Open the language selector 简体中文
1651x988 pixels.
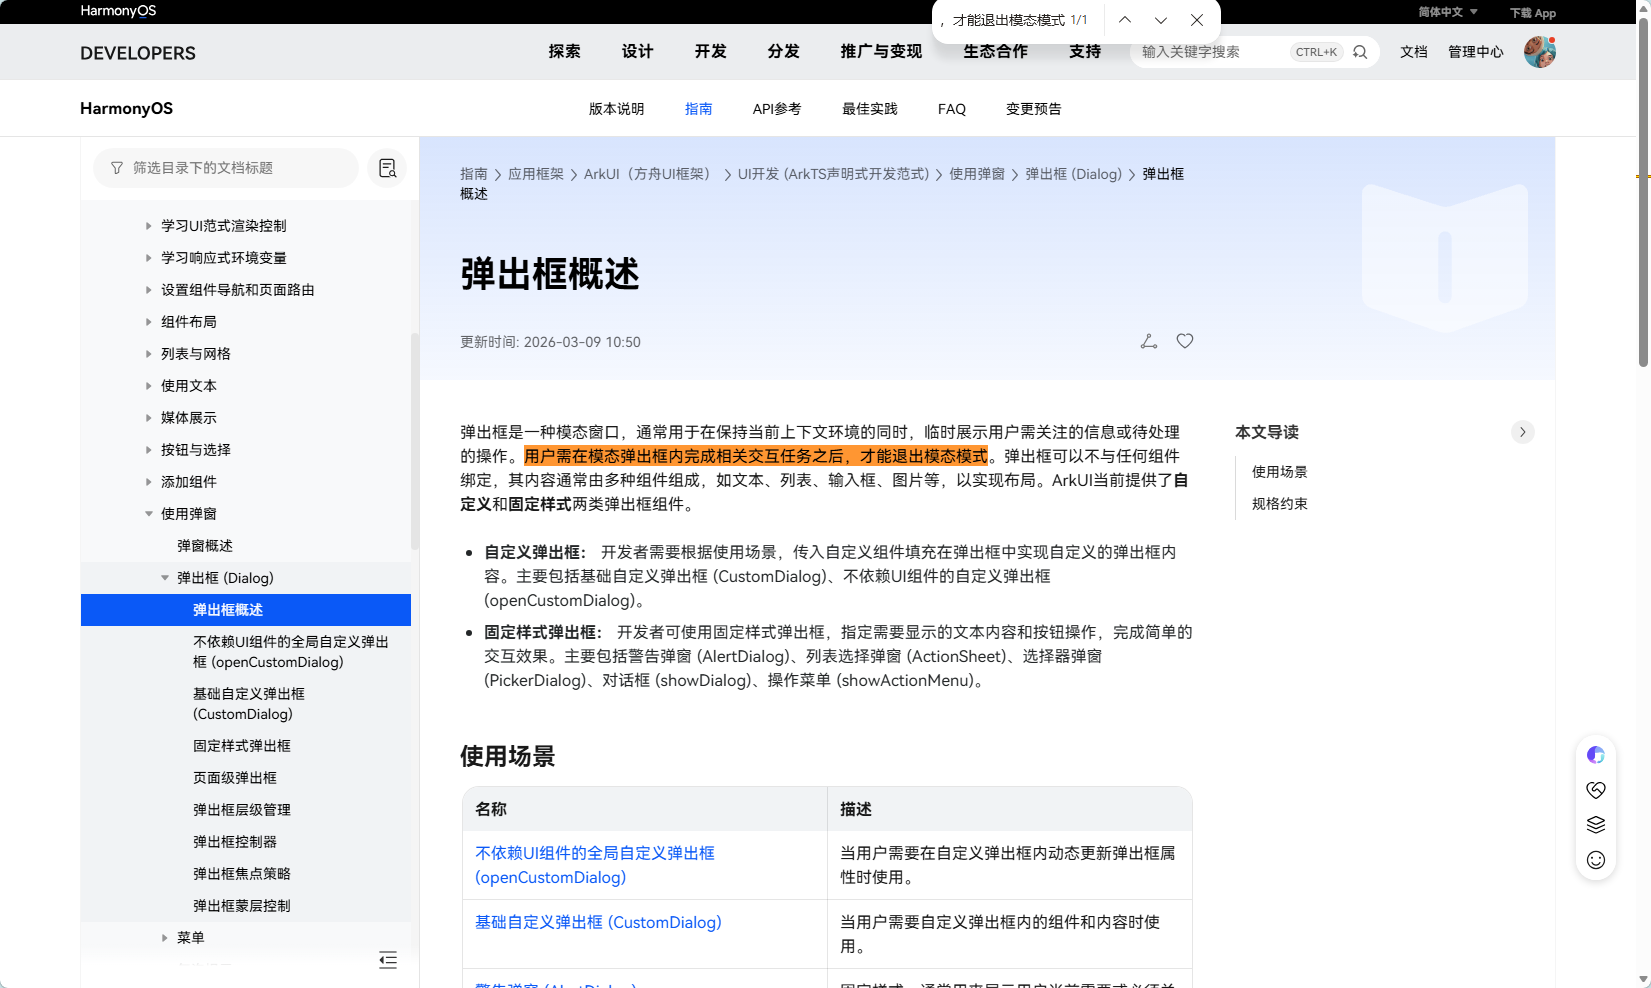click(x=1447, y=12)
